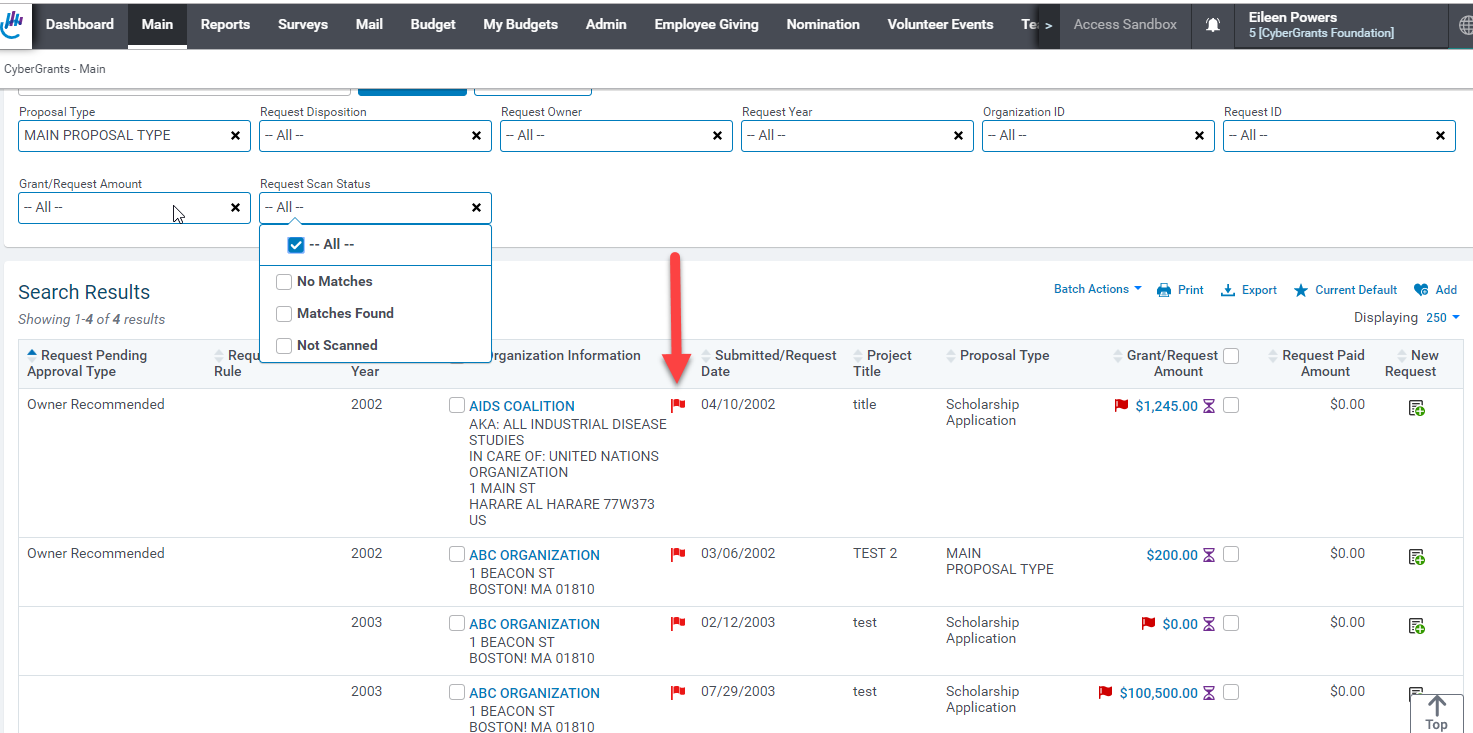Create new request in TEST 2 row
1473x733 pixels.
(x=1416, y=557)
